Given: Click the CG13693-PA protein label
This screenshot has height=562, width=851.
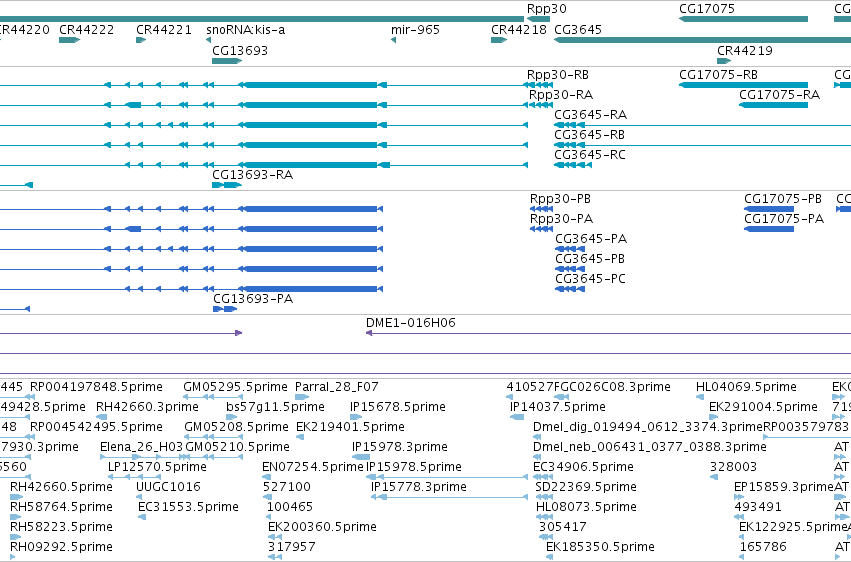Looking at the screenshot, I should pos(253,298).
